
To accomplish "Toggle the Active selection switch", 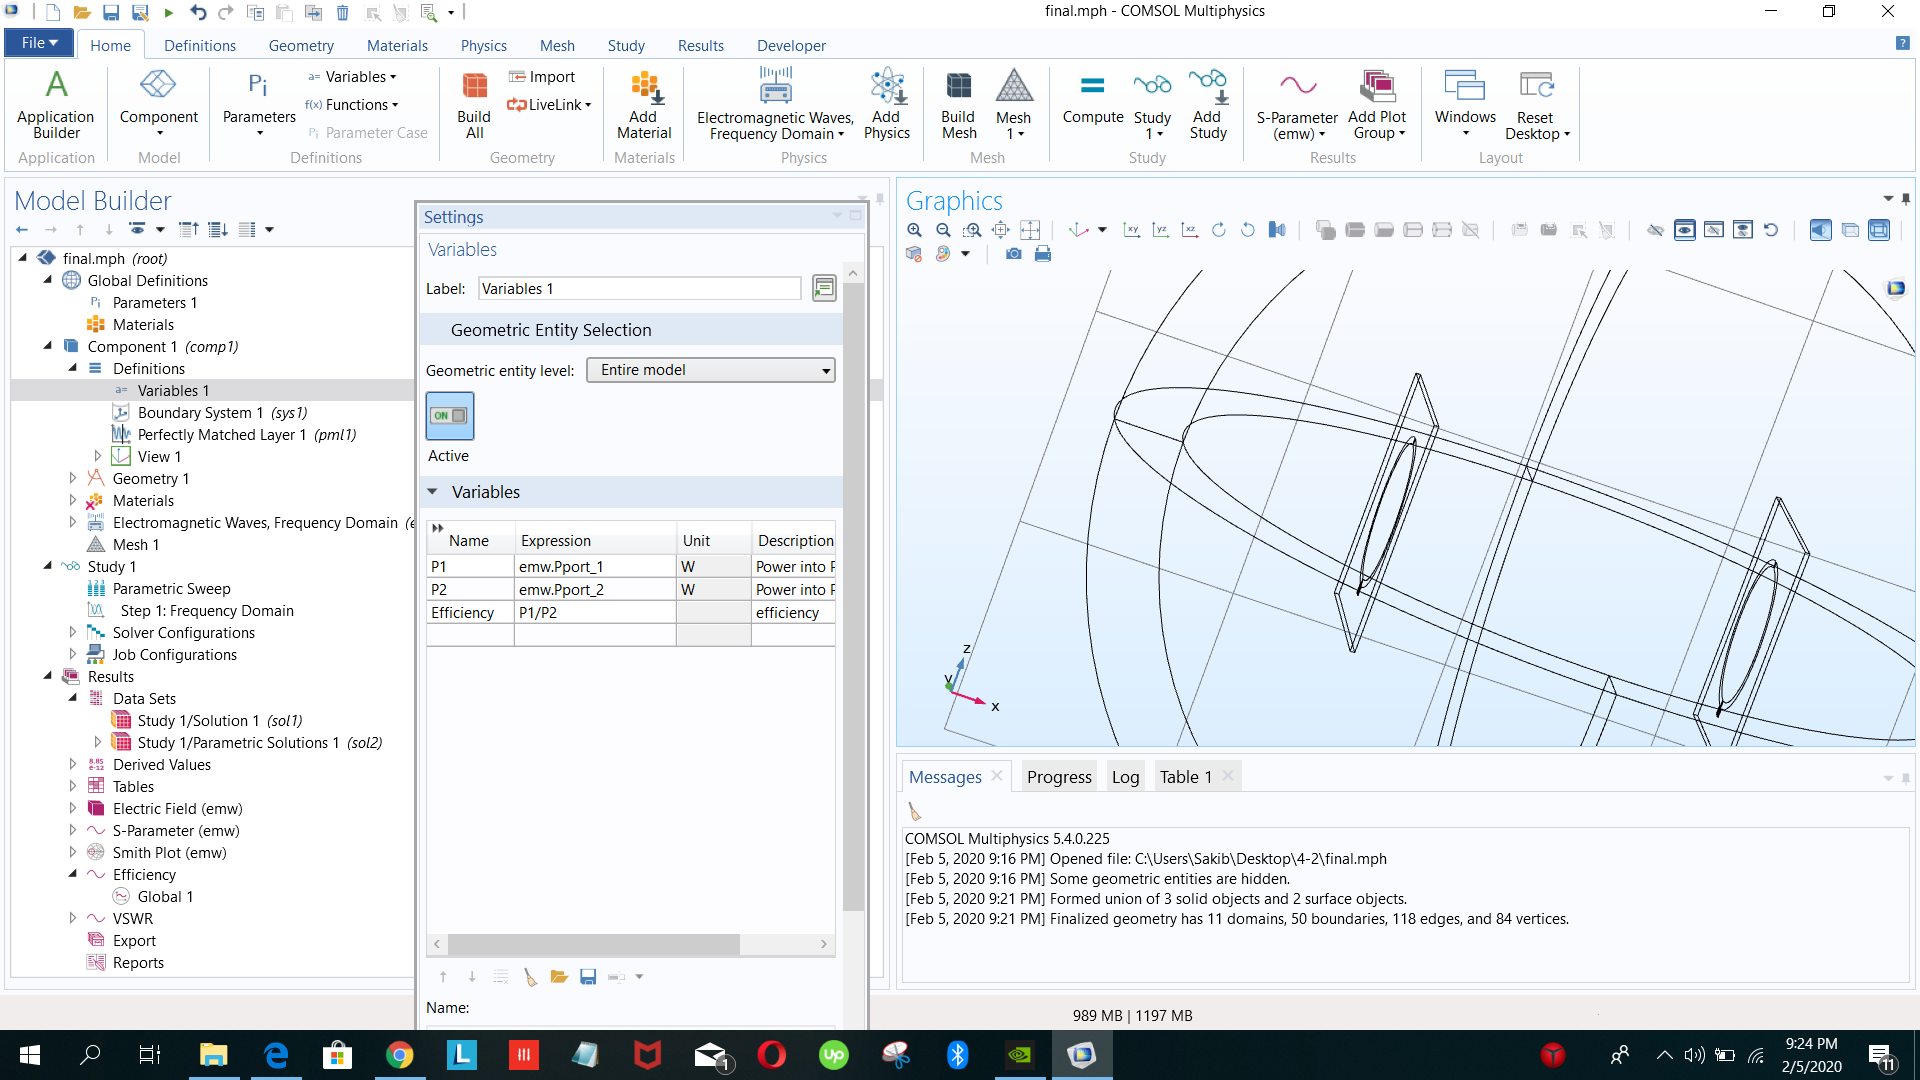I will 449,415.
